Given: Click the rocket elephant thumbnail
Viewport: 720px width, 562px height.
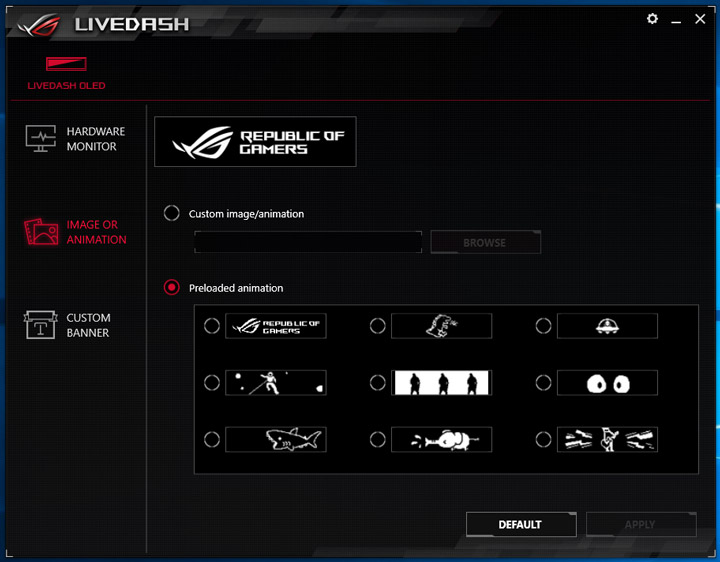Looking at the screenshot, I should click(x=442, y=439).
